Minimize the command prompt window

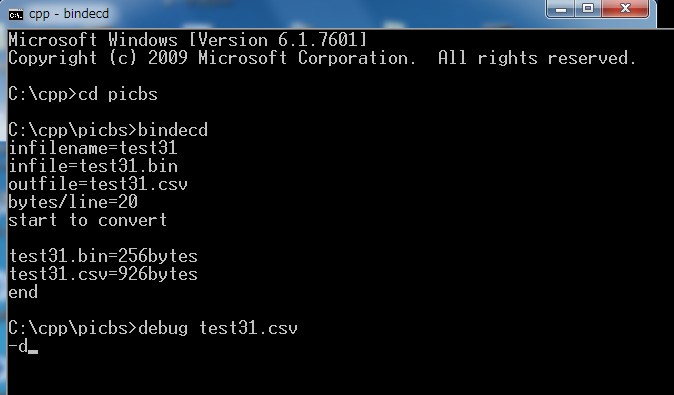[561, 9]
